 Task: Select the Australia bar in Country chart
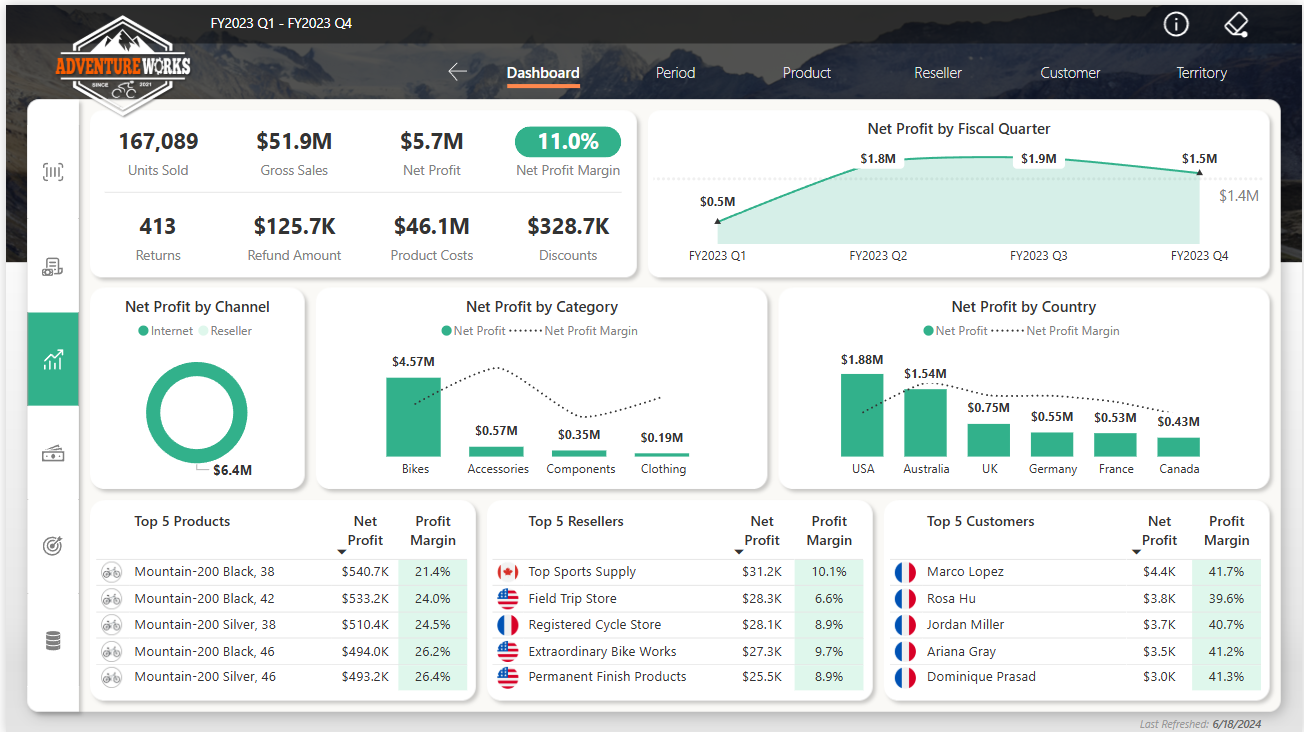coord(925,423)
